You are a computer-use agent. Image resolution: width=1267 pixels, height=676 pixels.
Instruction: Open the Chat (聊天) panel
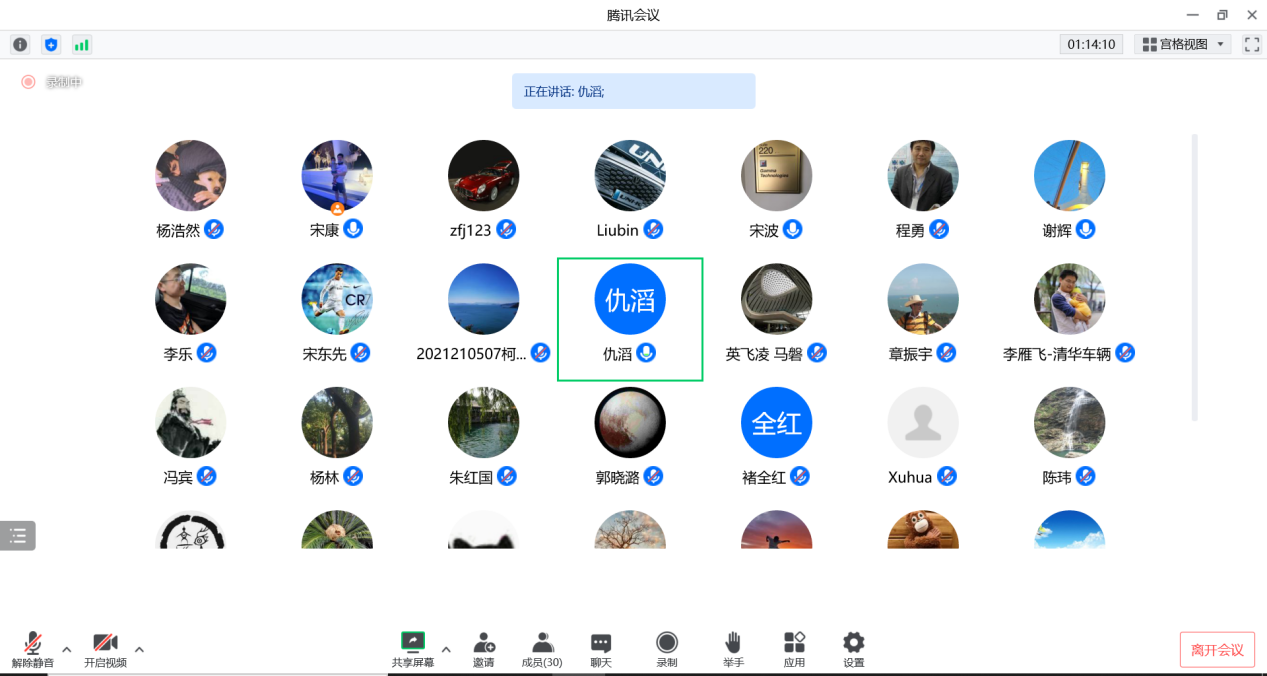point(600,649)
